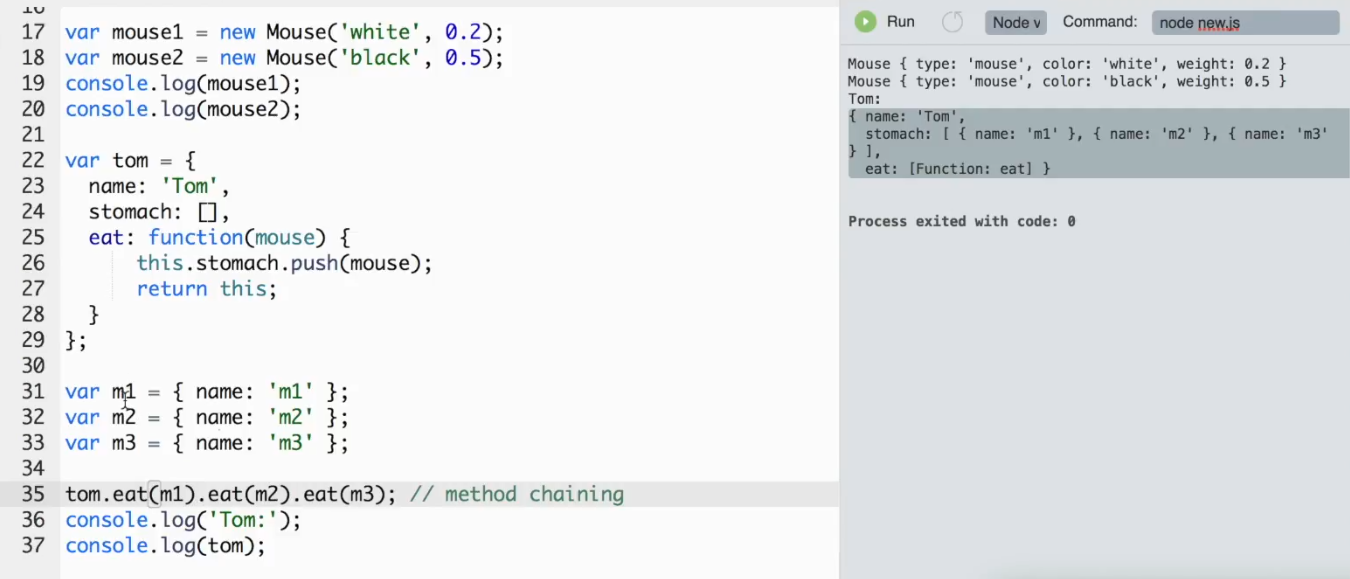Click line number 37 in the gutter
1350x579 pixels.
(x=33, y=546)
